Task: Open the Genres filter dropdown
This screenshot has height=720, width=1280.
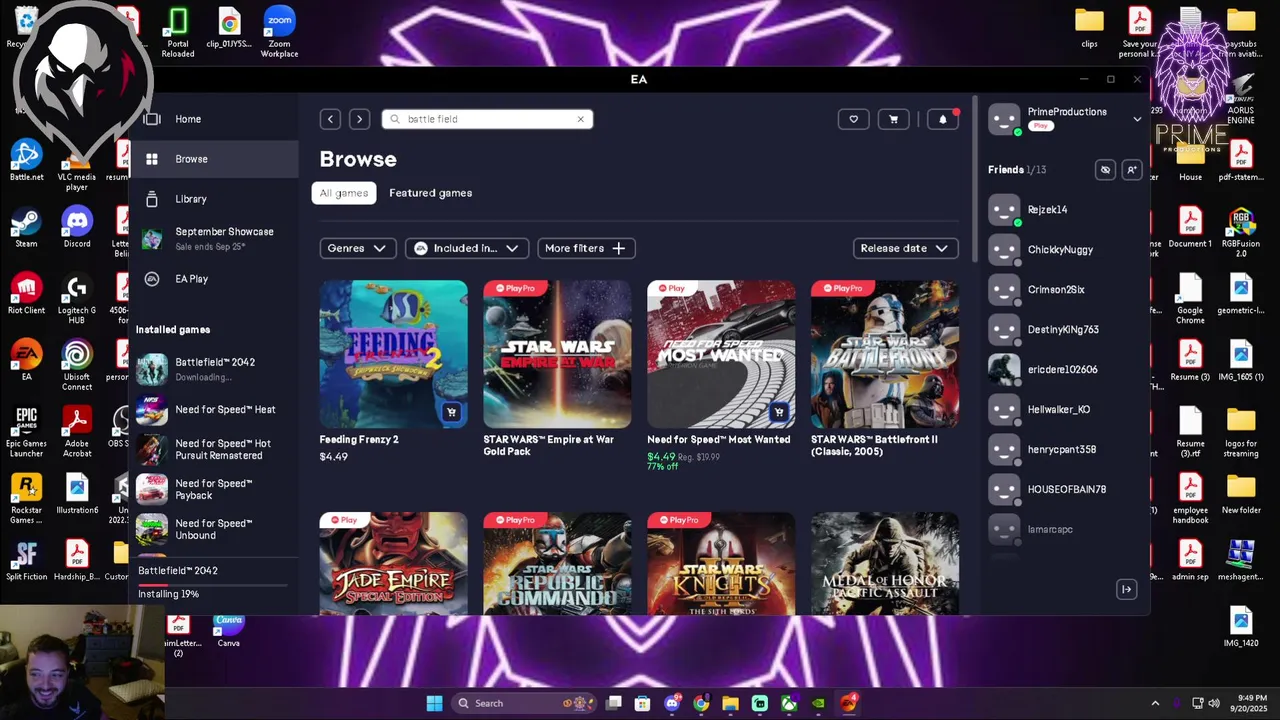Action: pyautogui.click(x=358, y=248)
